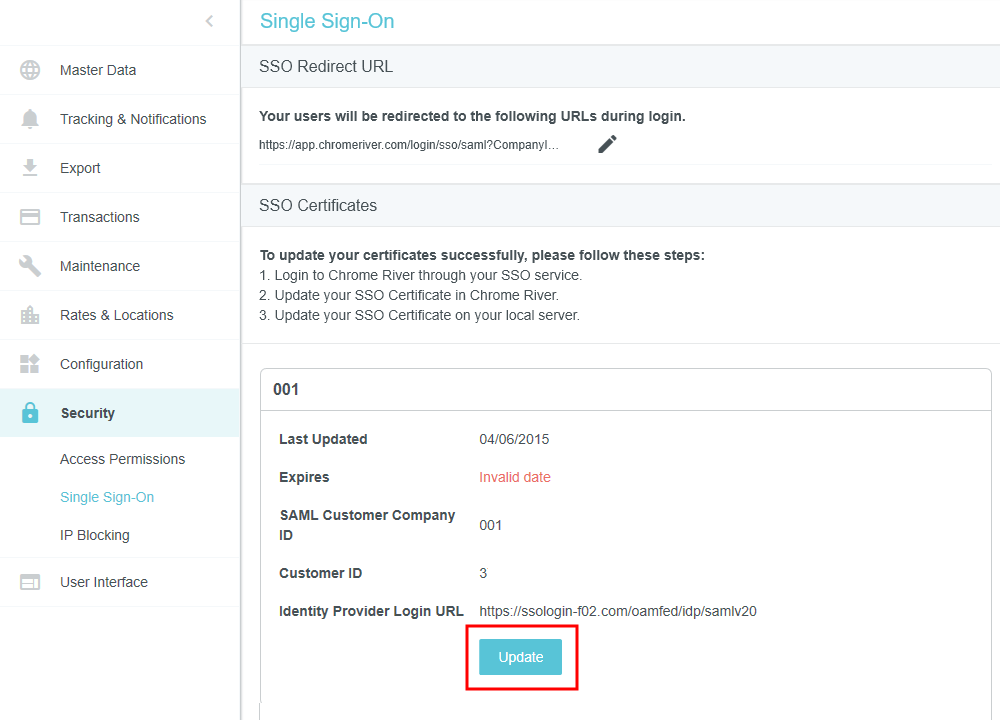Click the Identity Provider Login URL value
This screenshot has height=720, width=1000.
[x=617, y=611]
